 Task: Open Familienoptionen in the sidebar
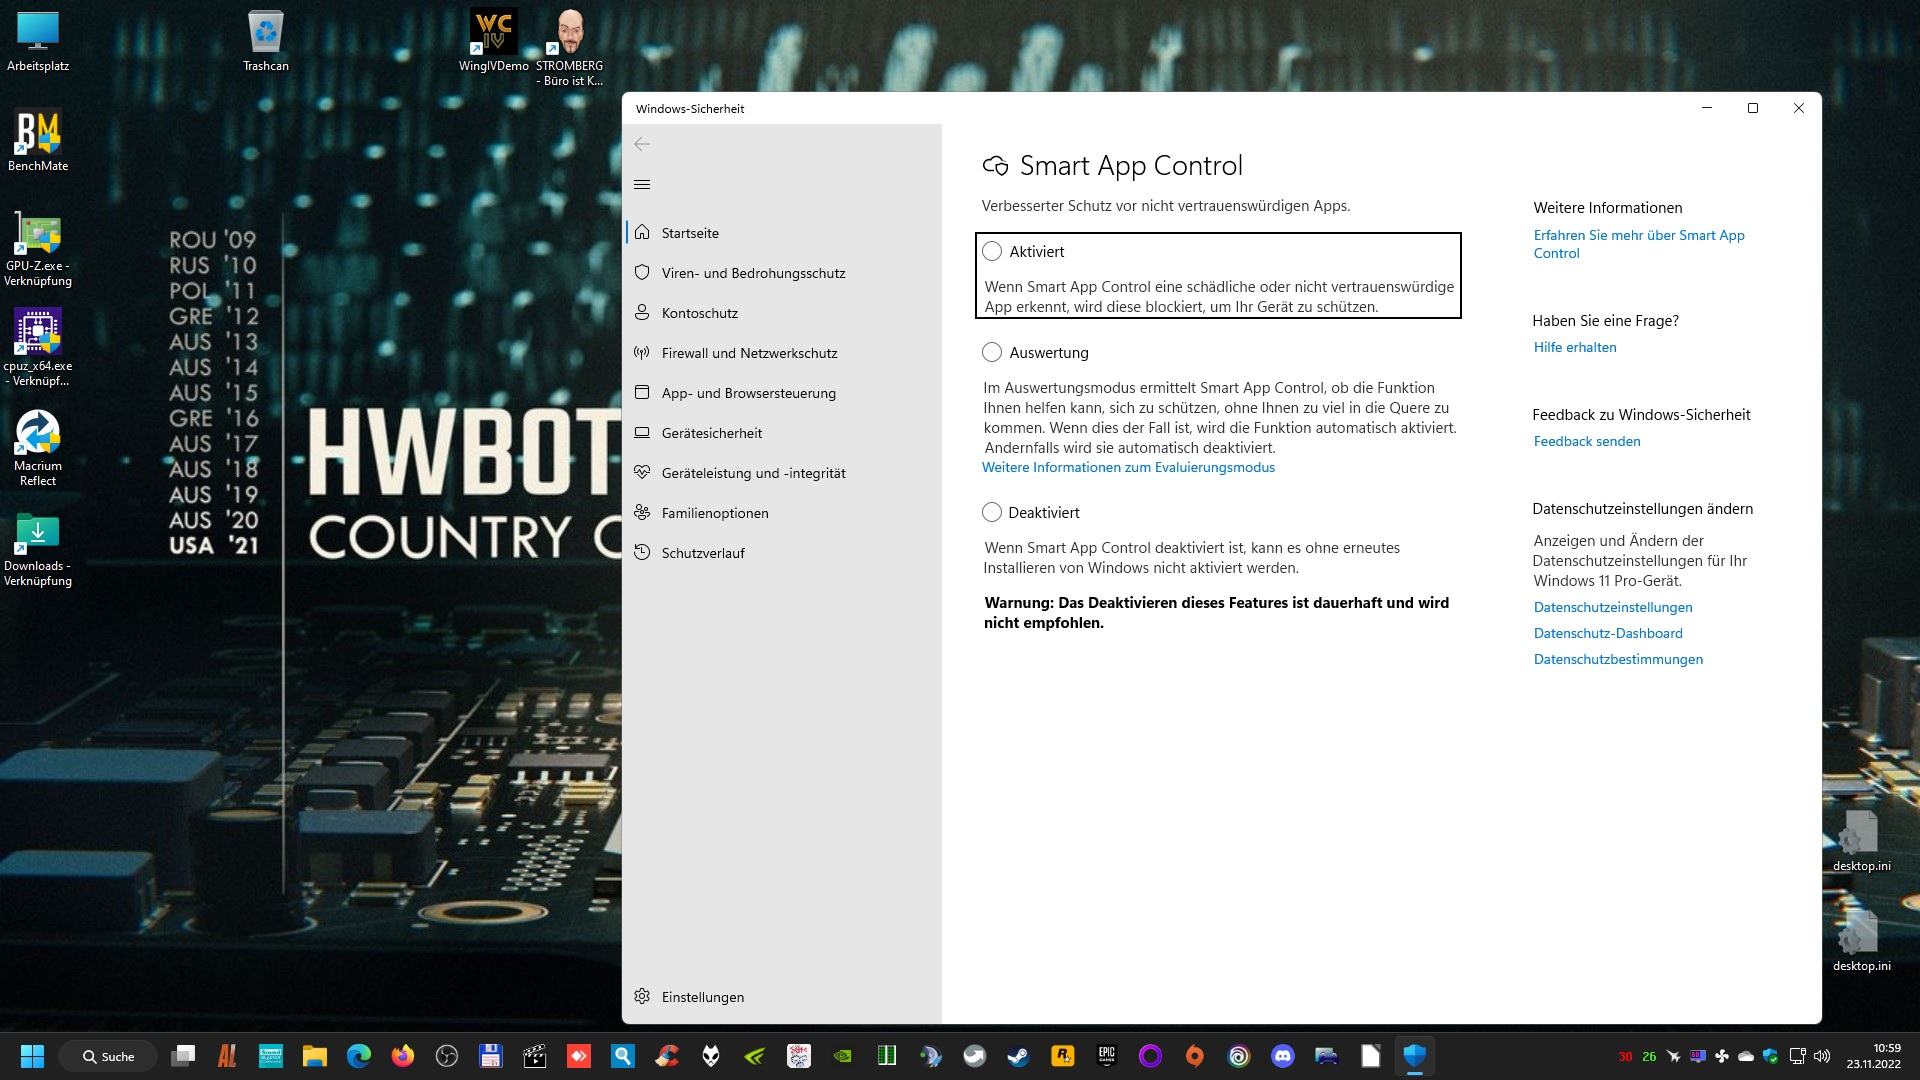(714, 513)
